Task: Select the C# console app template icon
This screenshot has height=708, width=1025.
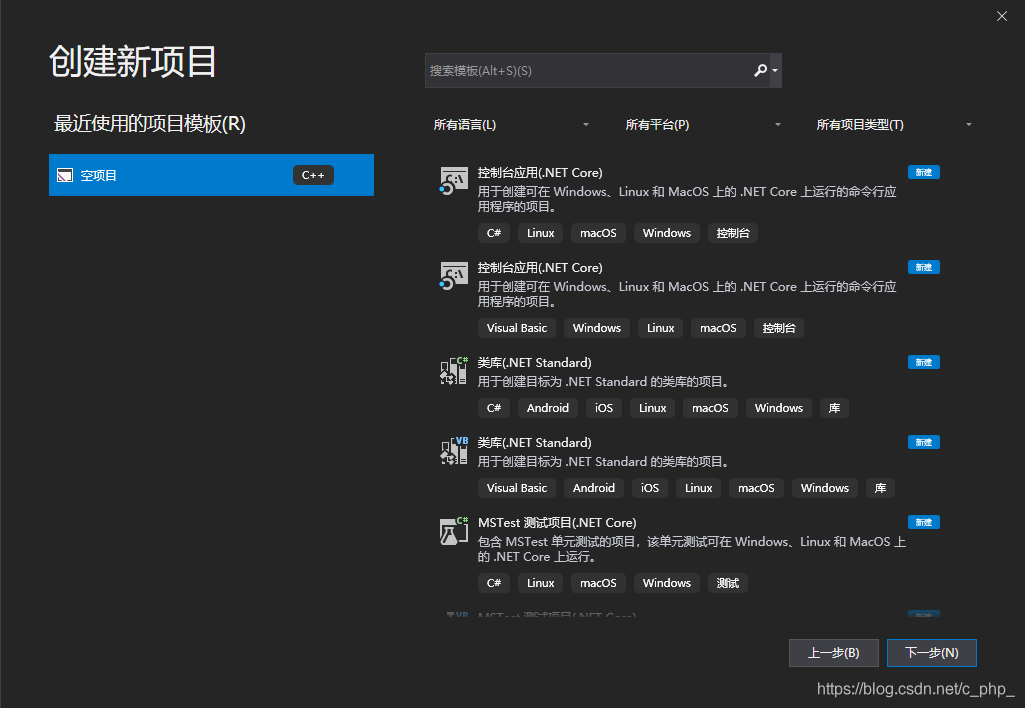Action: 454,181
